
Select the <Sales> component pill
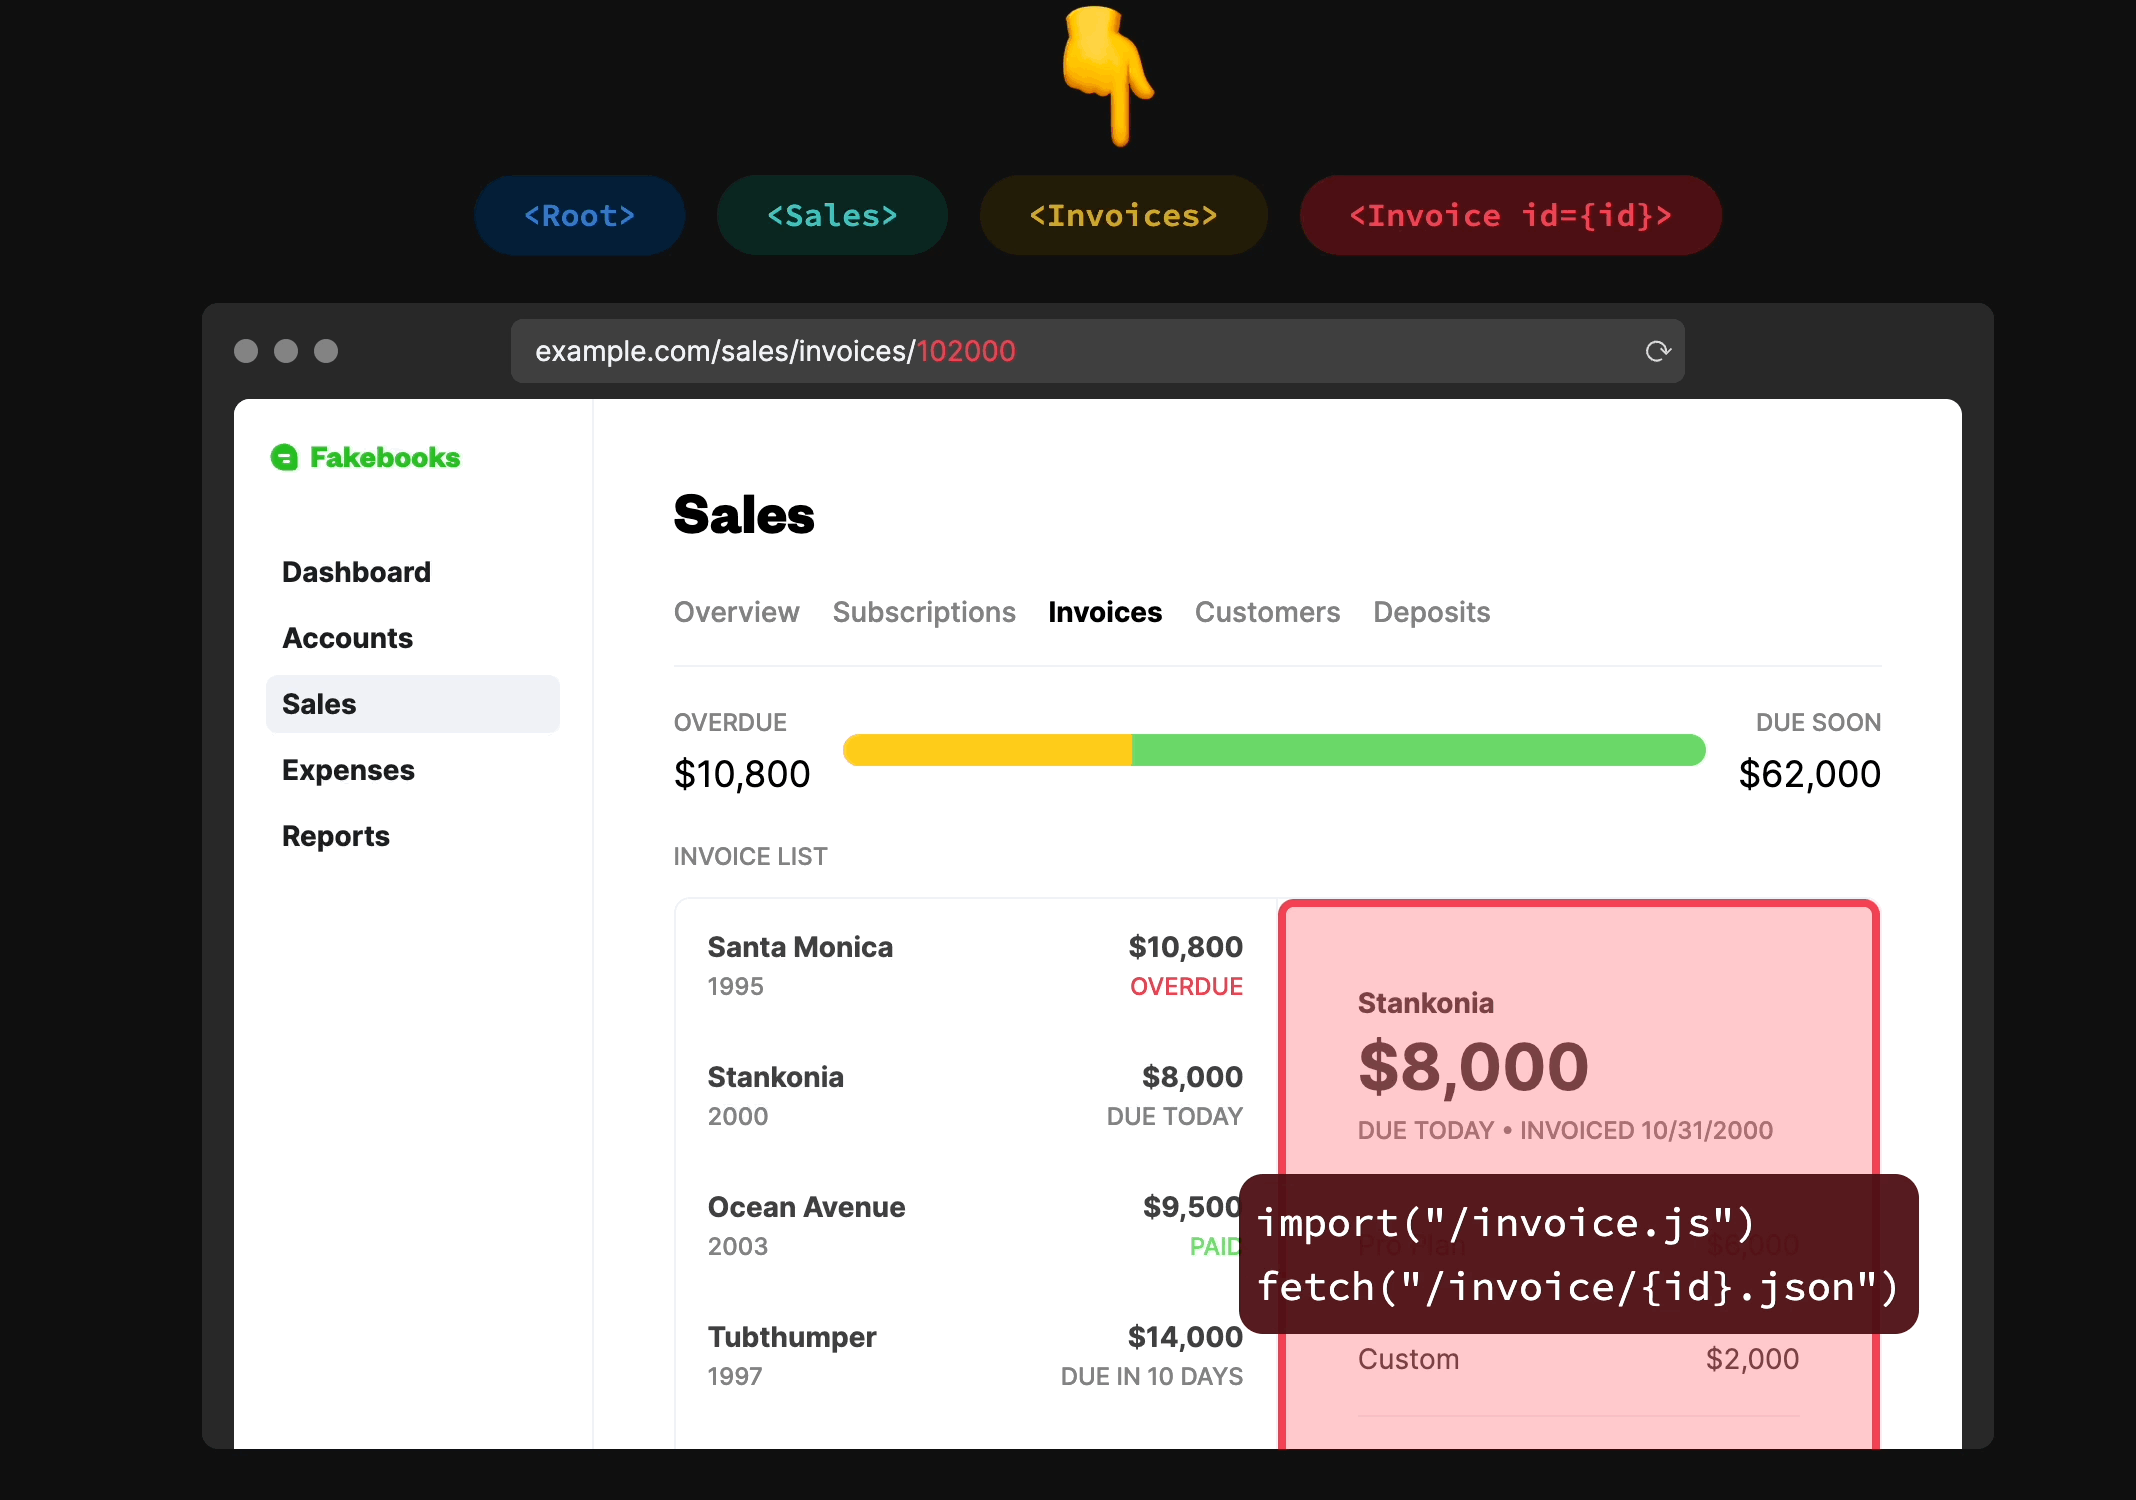(x=831, y=215)
